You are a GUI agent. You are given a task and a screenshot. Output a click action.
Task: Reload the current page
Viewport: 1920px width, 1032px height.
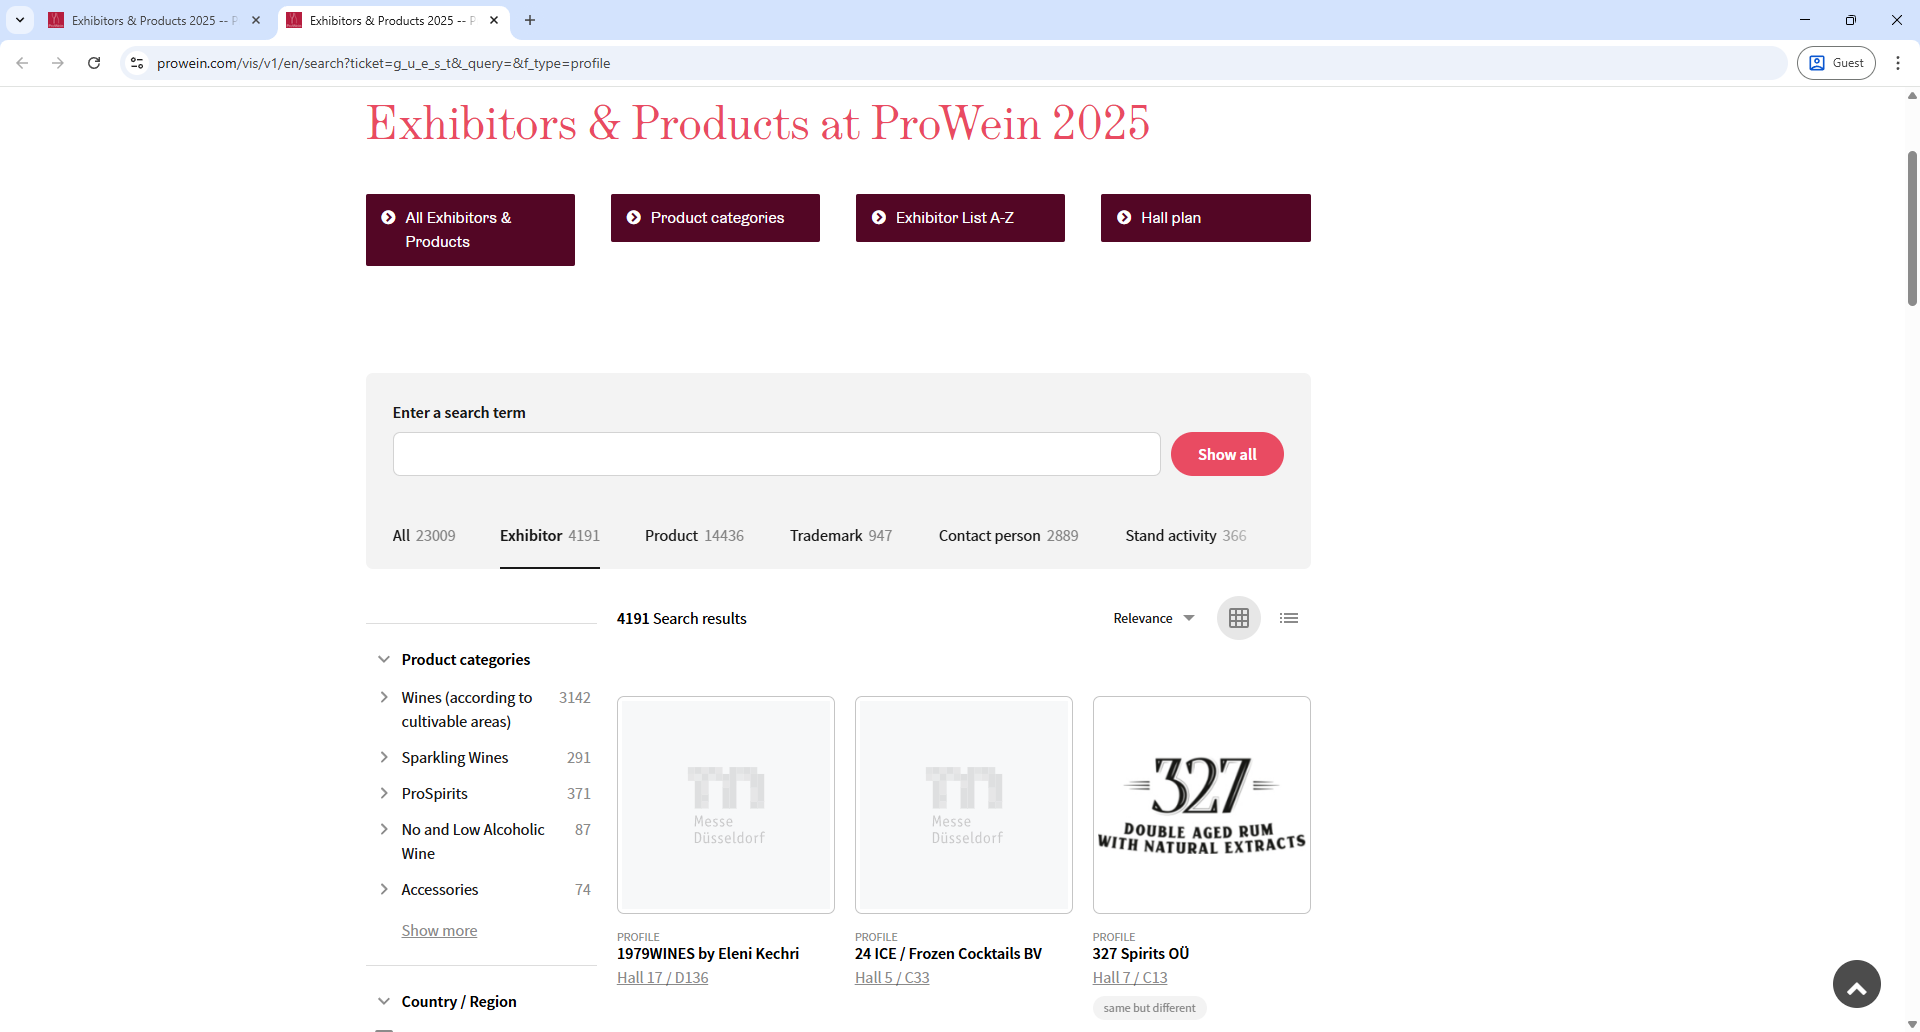pos(93,62)
